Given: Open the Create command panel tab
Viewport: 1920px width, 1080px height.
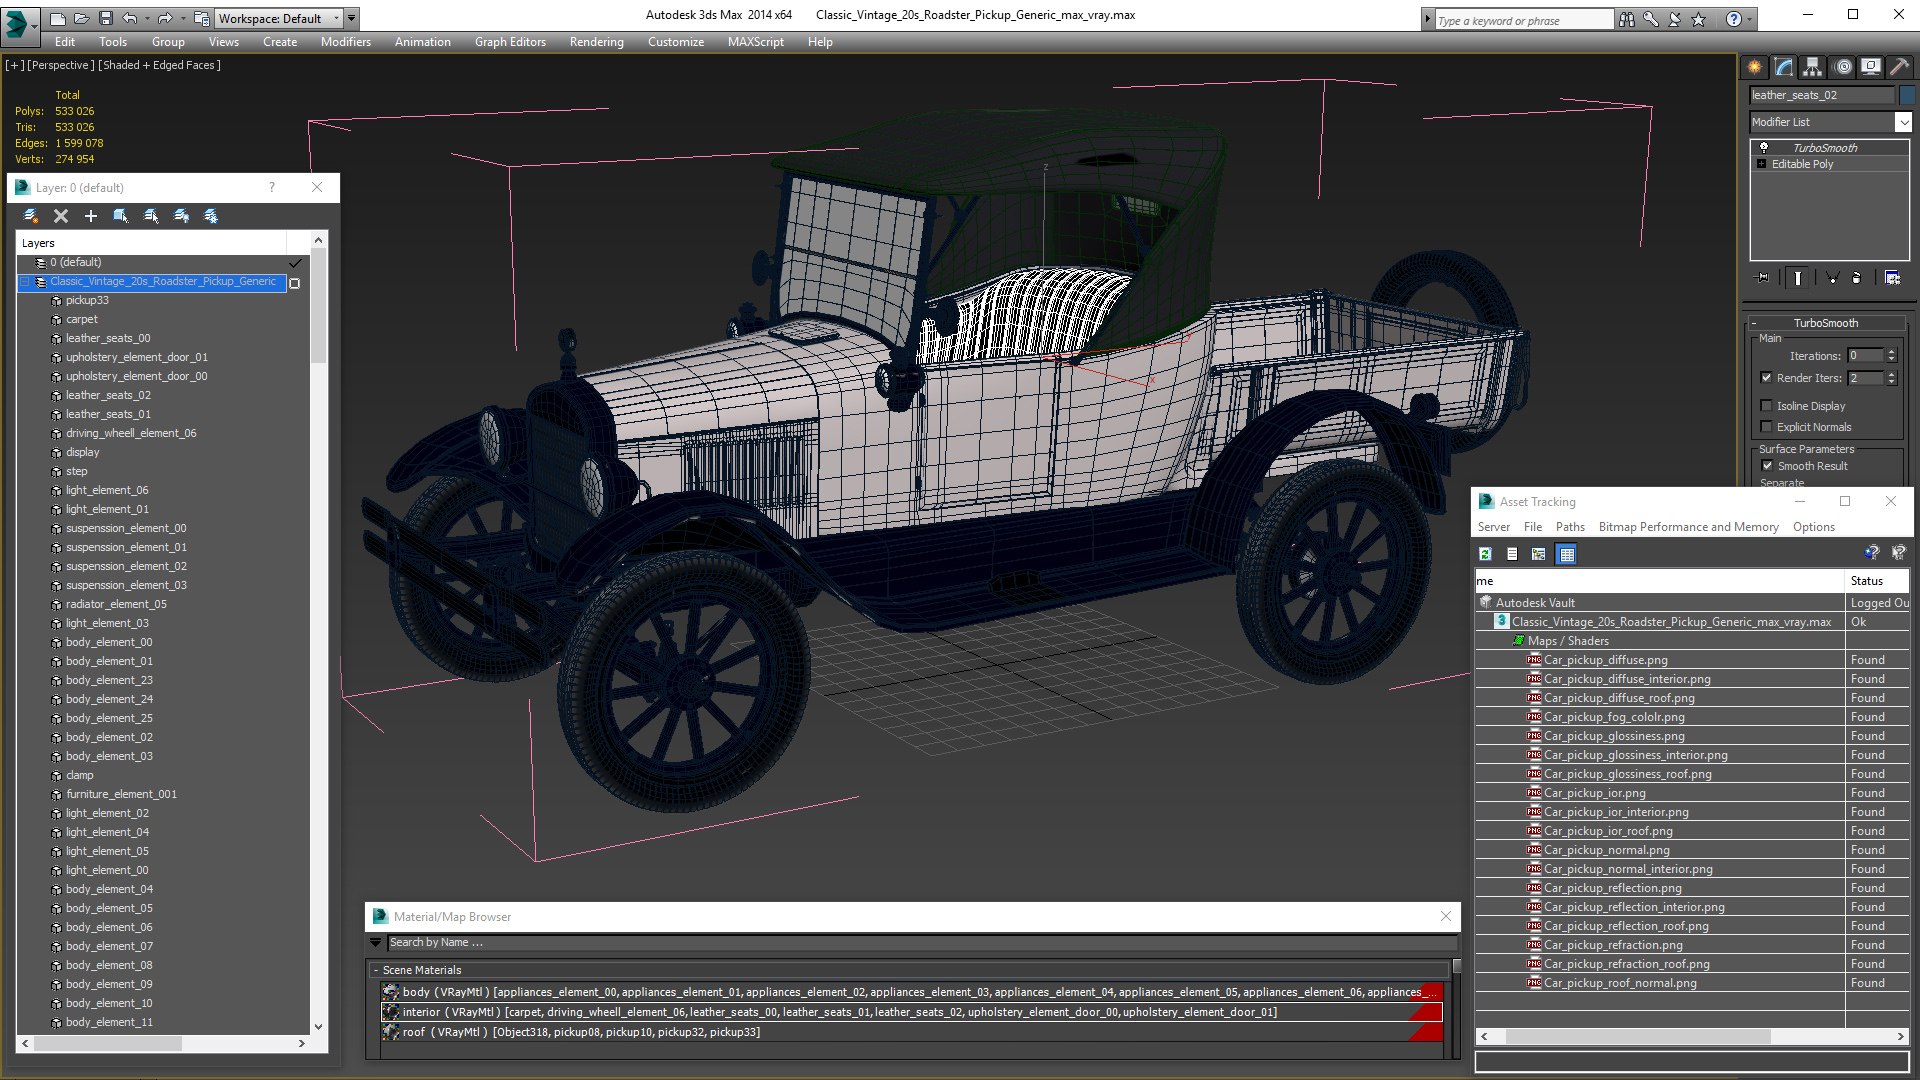Looking at the screenshot, I should coord(1755,67).
